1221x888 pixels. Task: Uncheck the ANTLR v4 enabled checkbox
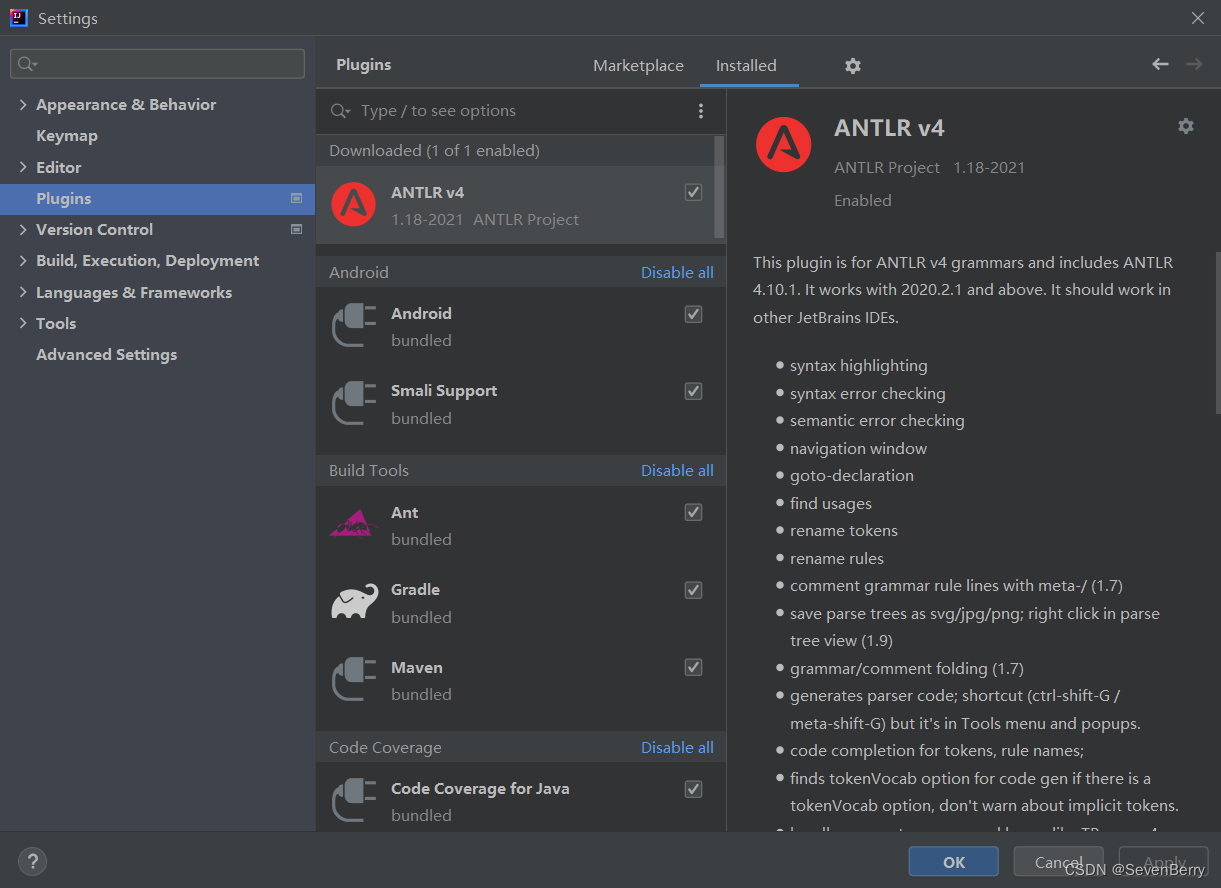click(x=693, y=192)
